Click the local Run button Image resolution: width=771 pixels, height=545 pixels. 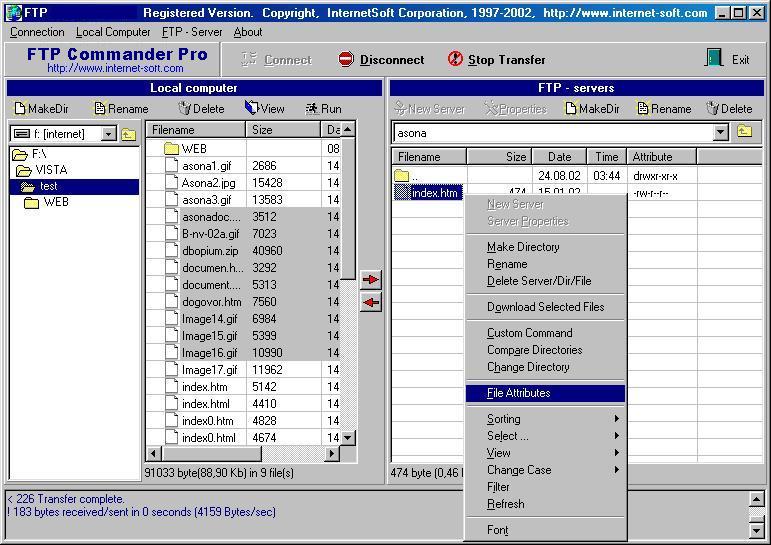click(x=323, y=109)
